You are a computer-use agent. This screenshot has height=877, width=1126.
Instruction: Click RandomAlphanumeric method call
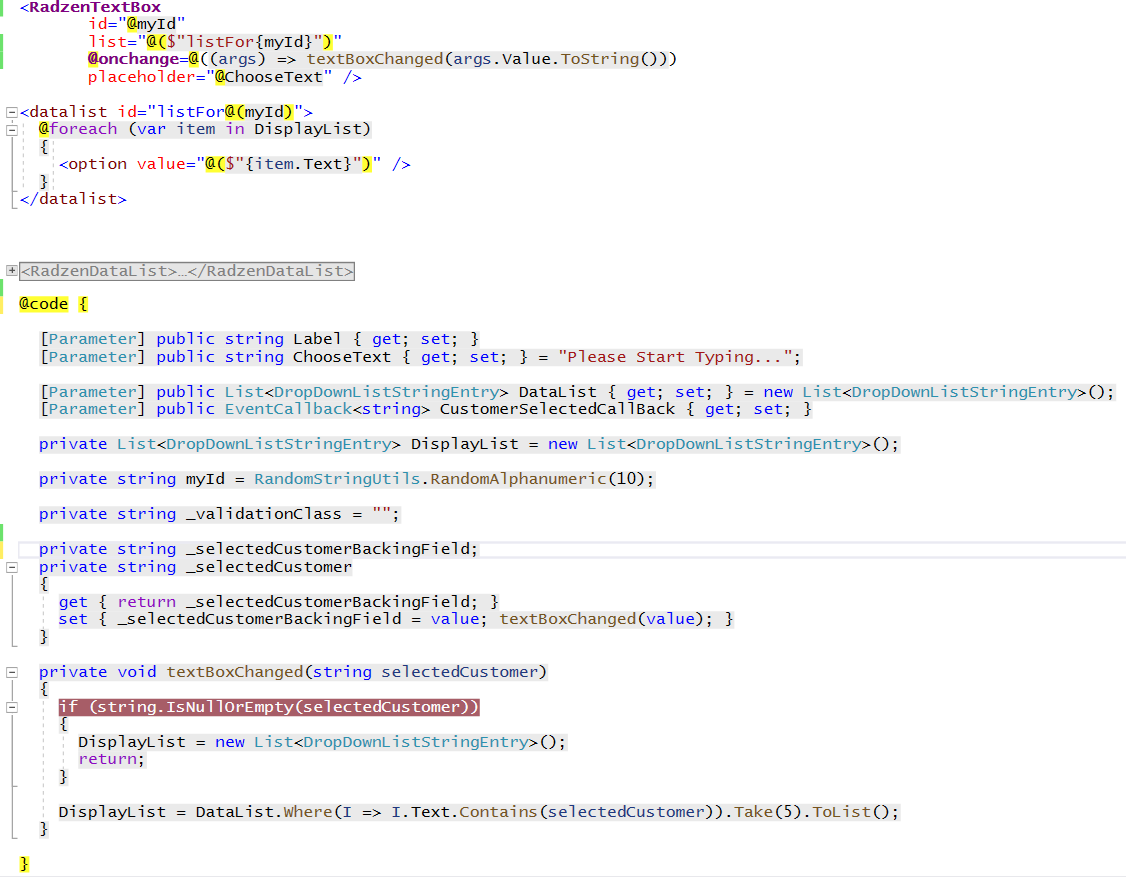point(518,479)
